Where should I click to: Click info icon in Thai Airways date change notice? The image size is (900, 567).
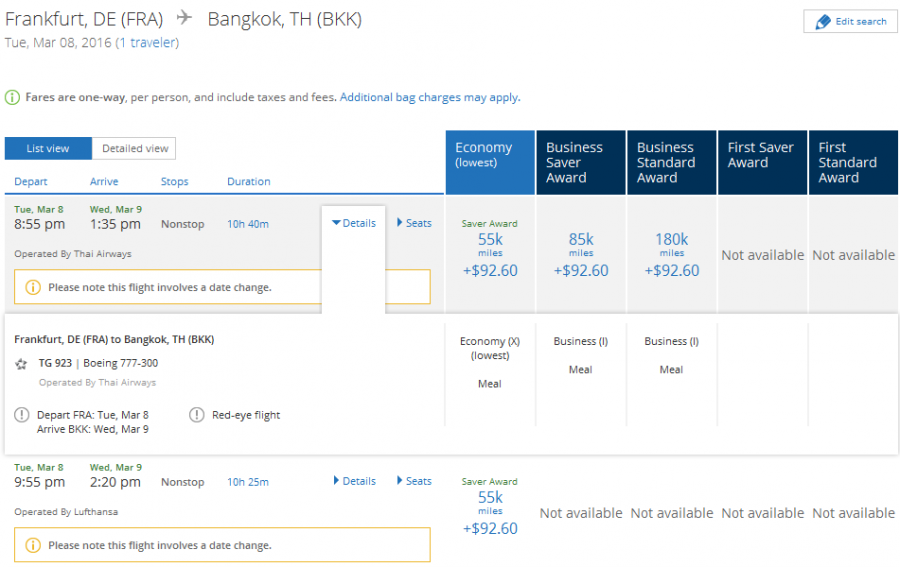pos(32,287)
